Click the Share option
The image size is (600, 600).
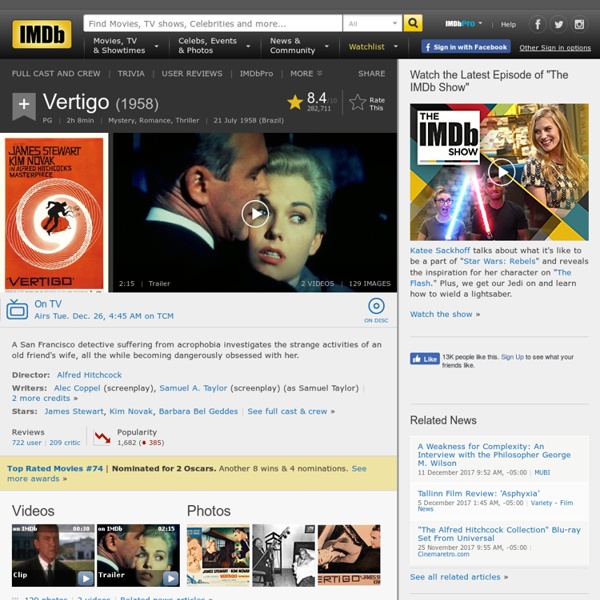[372, 73]
